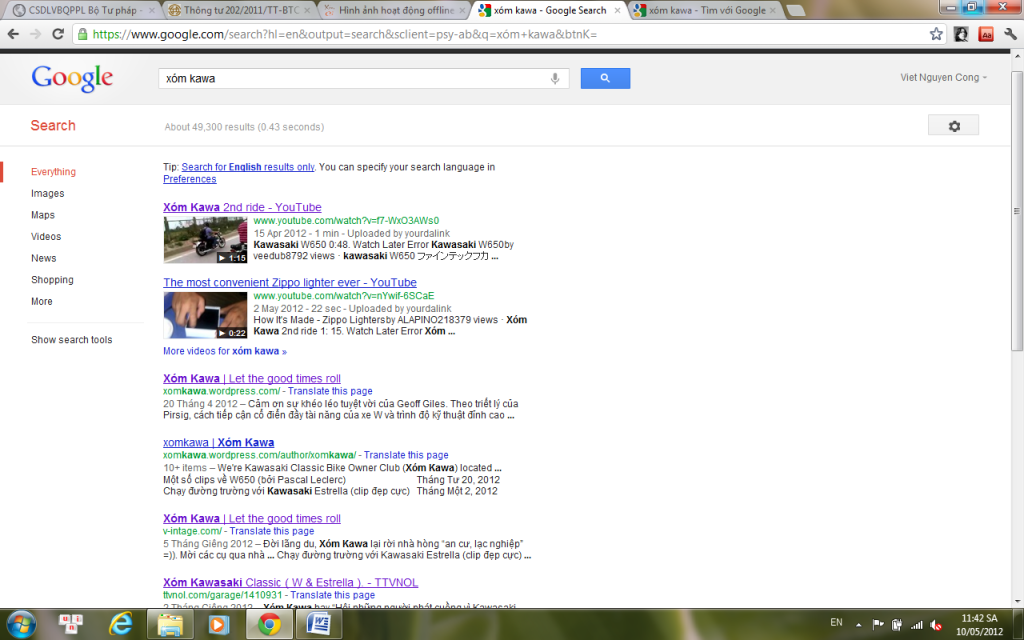1024x640 pixels.
Task: Start voice search with the microphone icon
Action: [x=554, y=78]
